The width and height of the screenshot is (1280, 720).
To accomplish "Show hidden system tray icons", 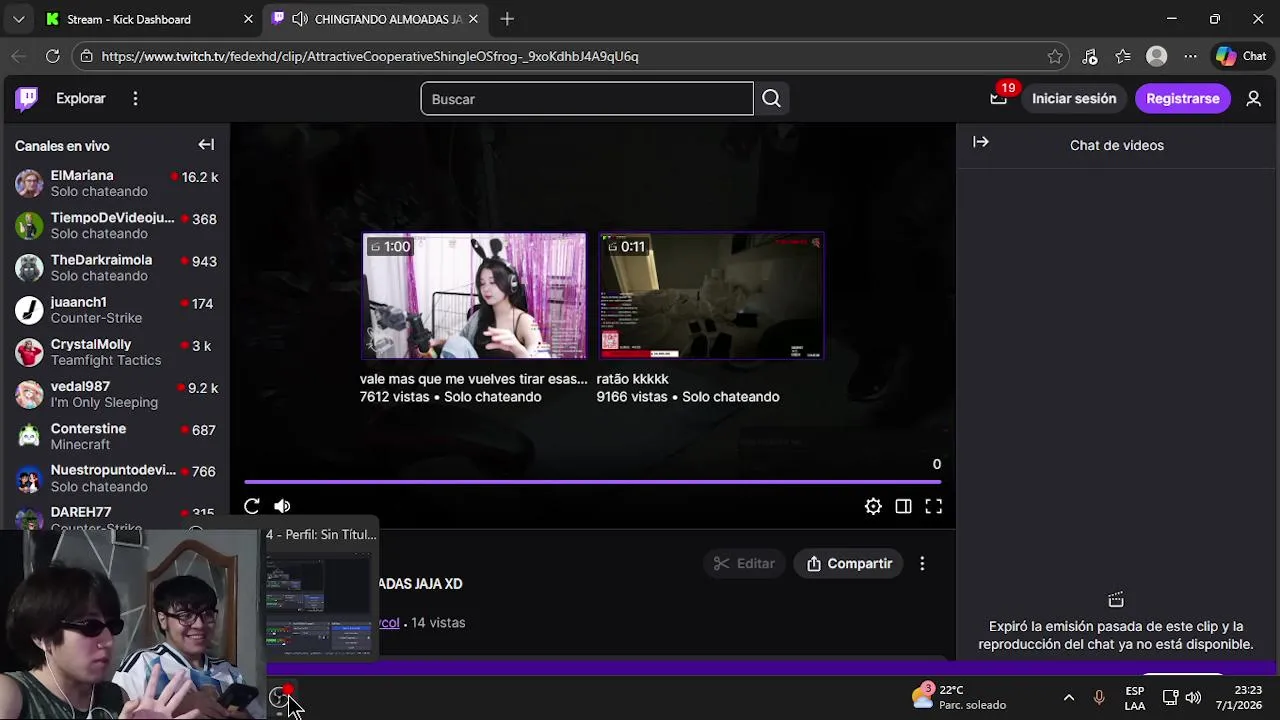I will (x=1068, y=697).
